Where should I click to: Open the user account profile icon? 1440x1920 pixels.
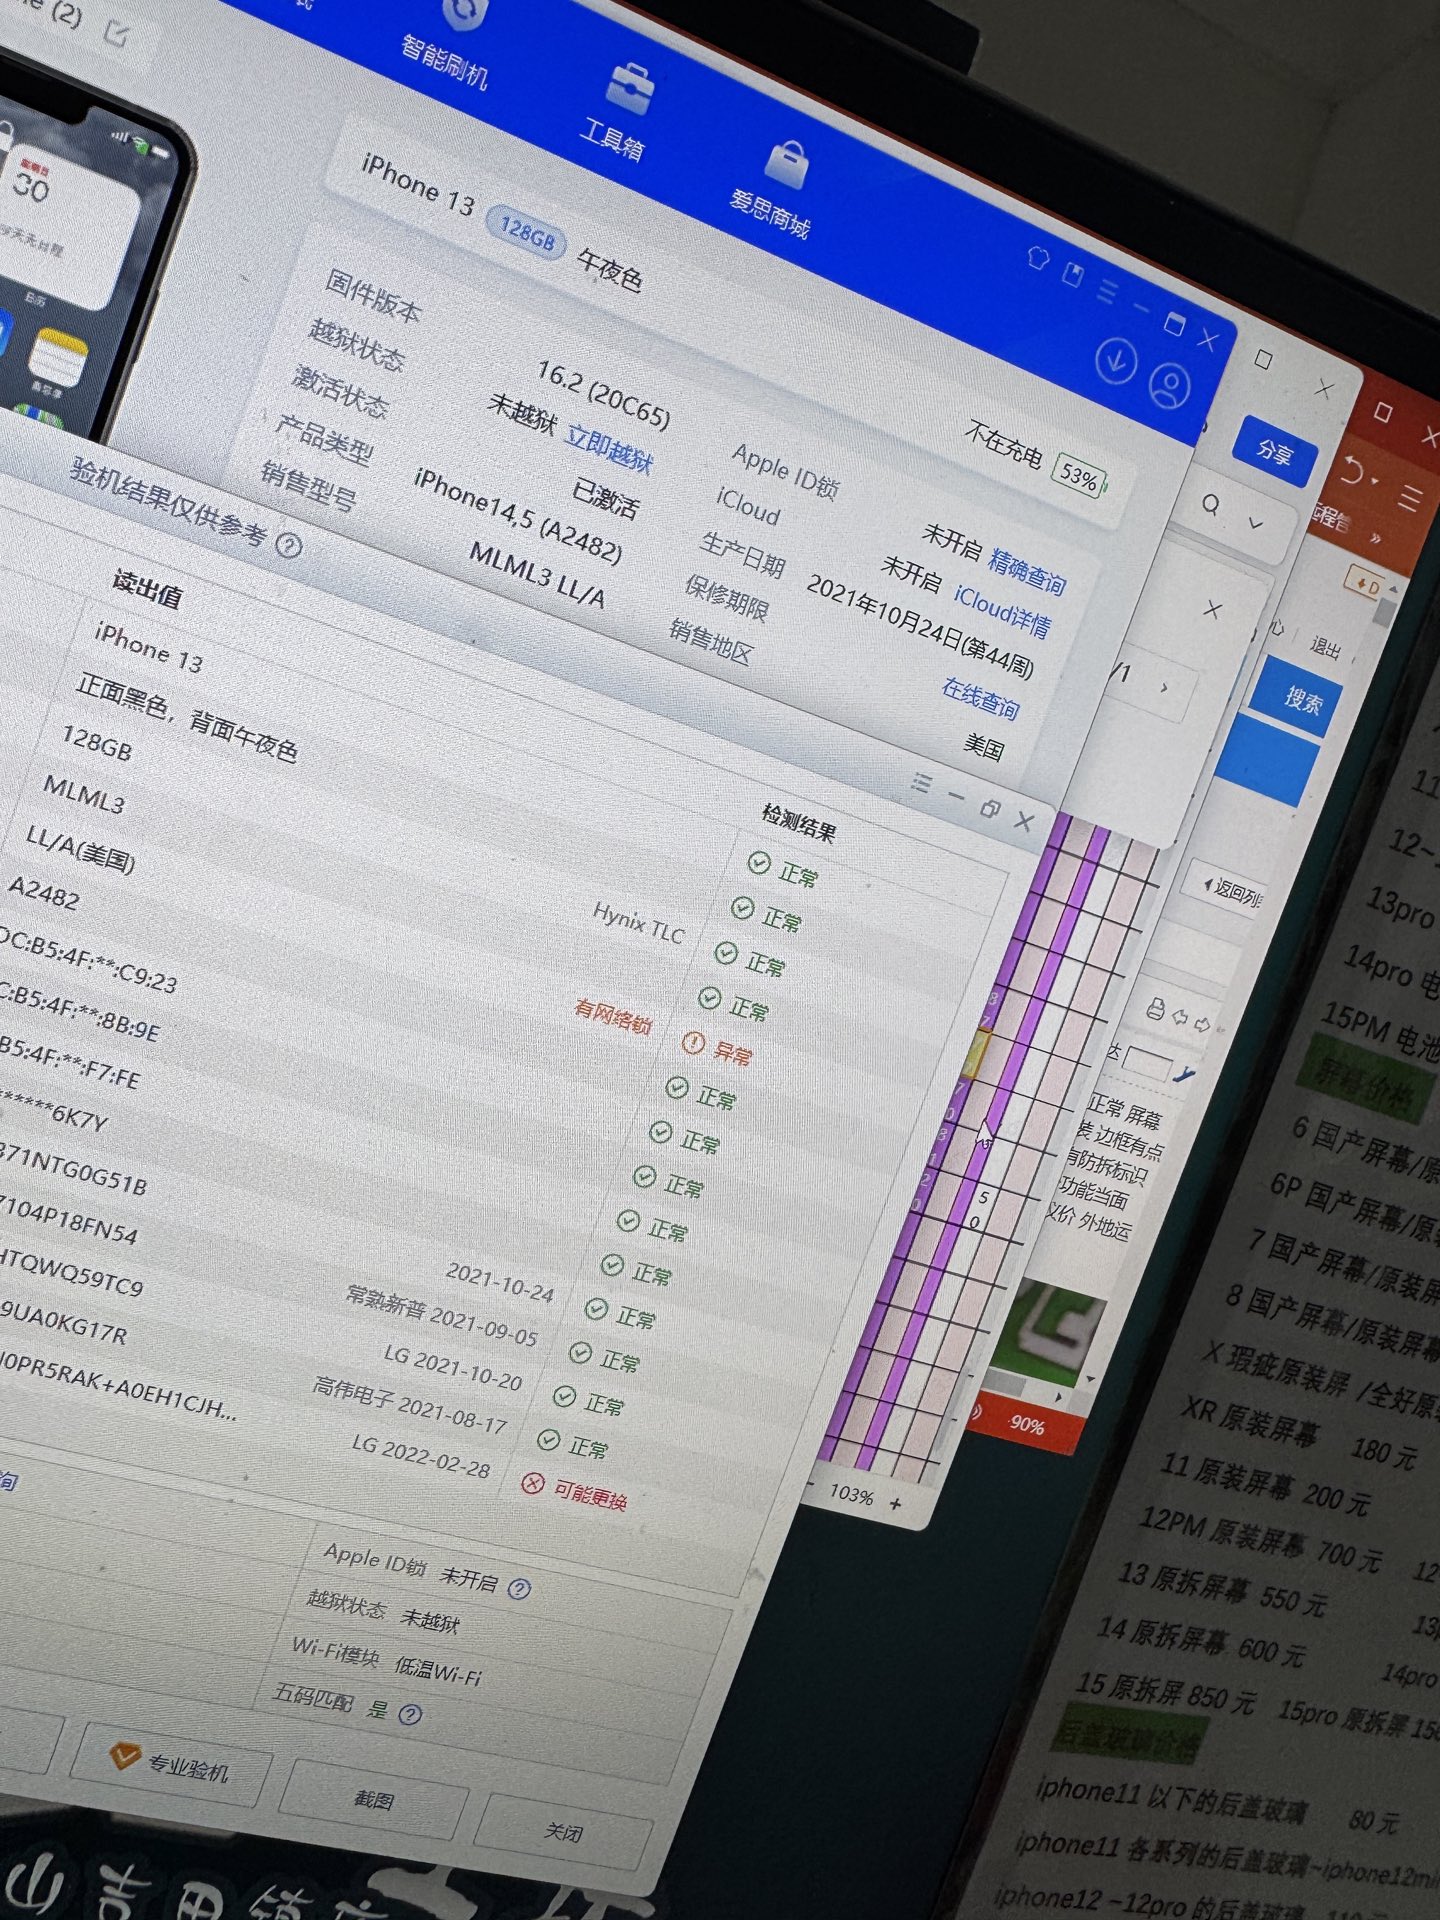pos(1169,386)
